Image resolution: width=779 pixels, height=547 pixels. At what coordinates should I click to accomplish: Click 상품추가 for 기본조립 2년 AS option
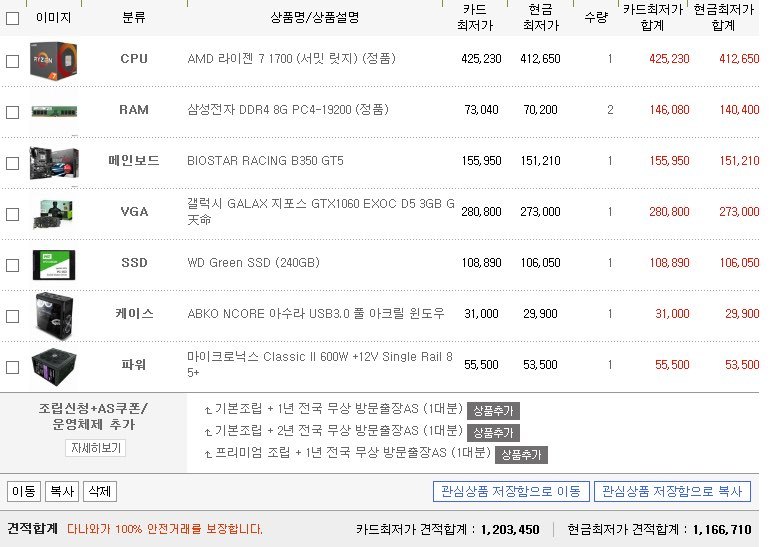(493, 432)
